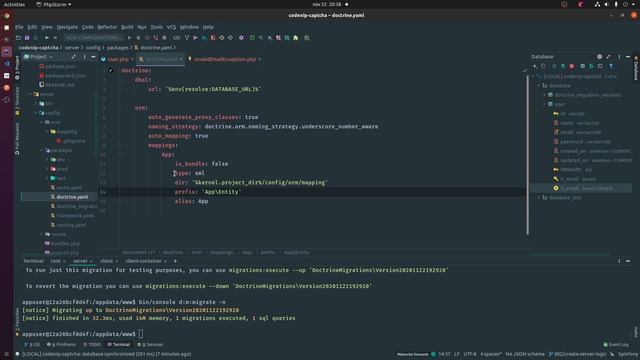Add a new terminal session tab

tap(176, 261)
